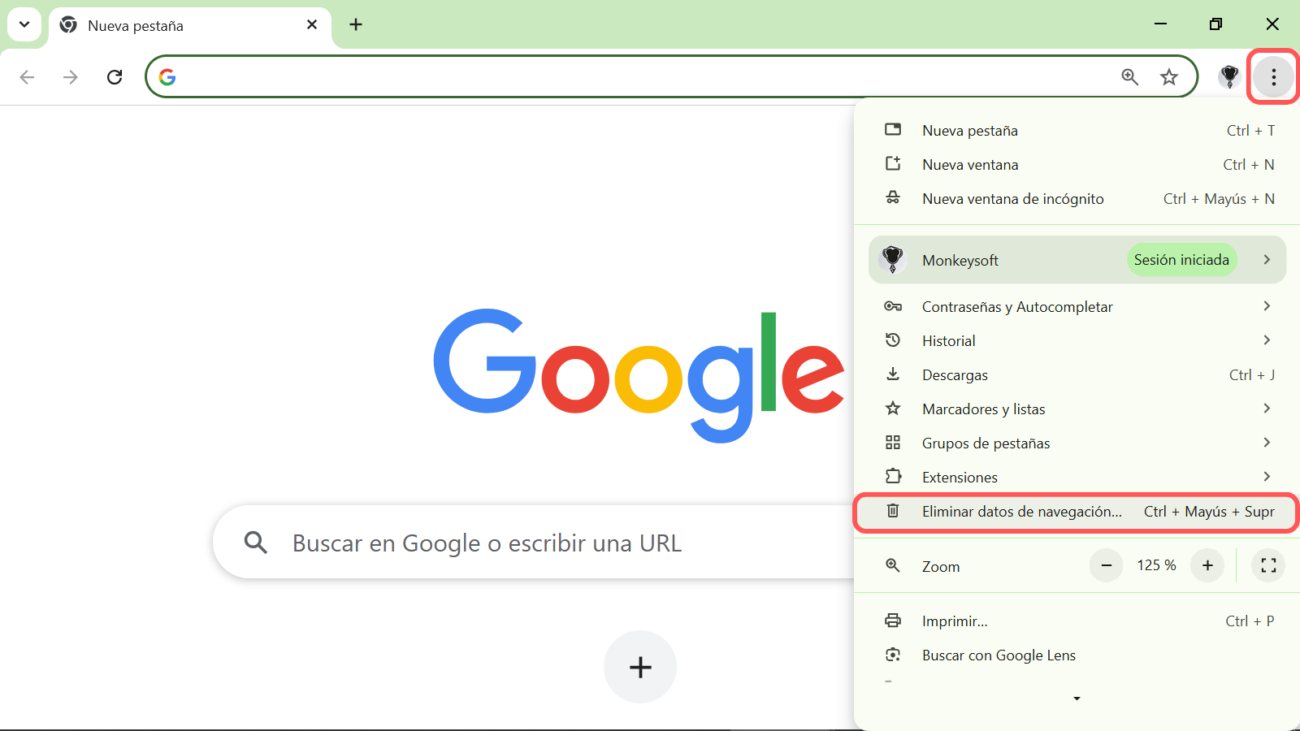Add a shortcut with the round plus button
The height and width of the screenshot is (731, 1300).
[640, 667]
